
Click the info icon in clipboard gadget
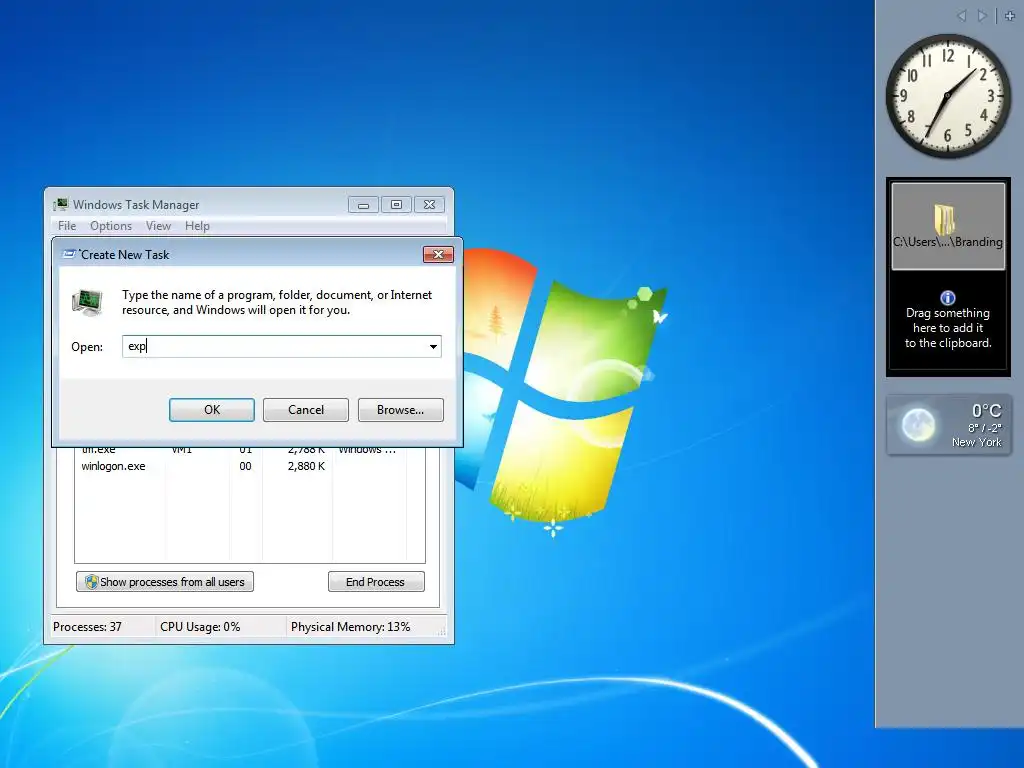948,298
